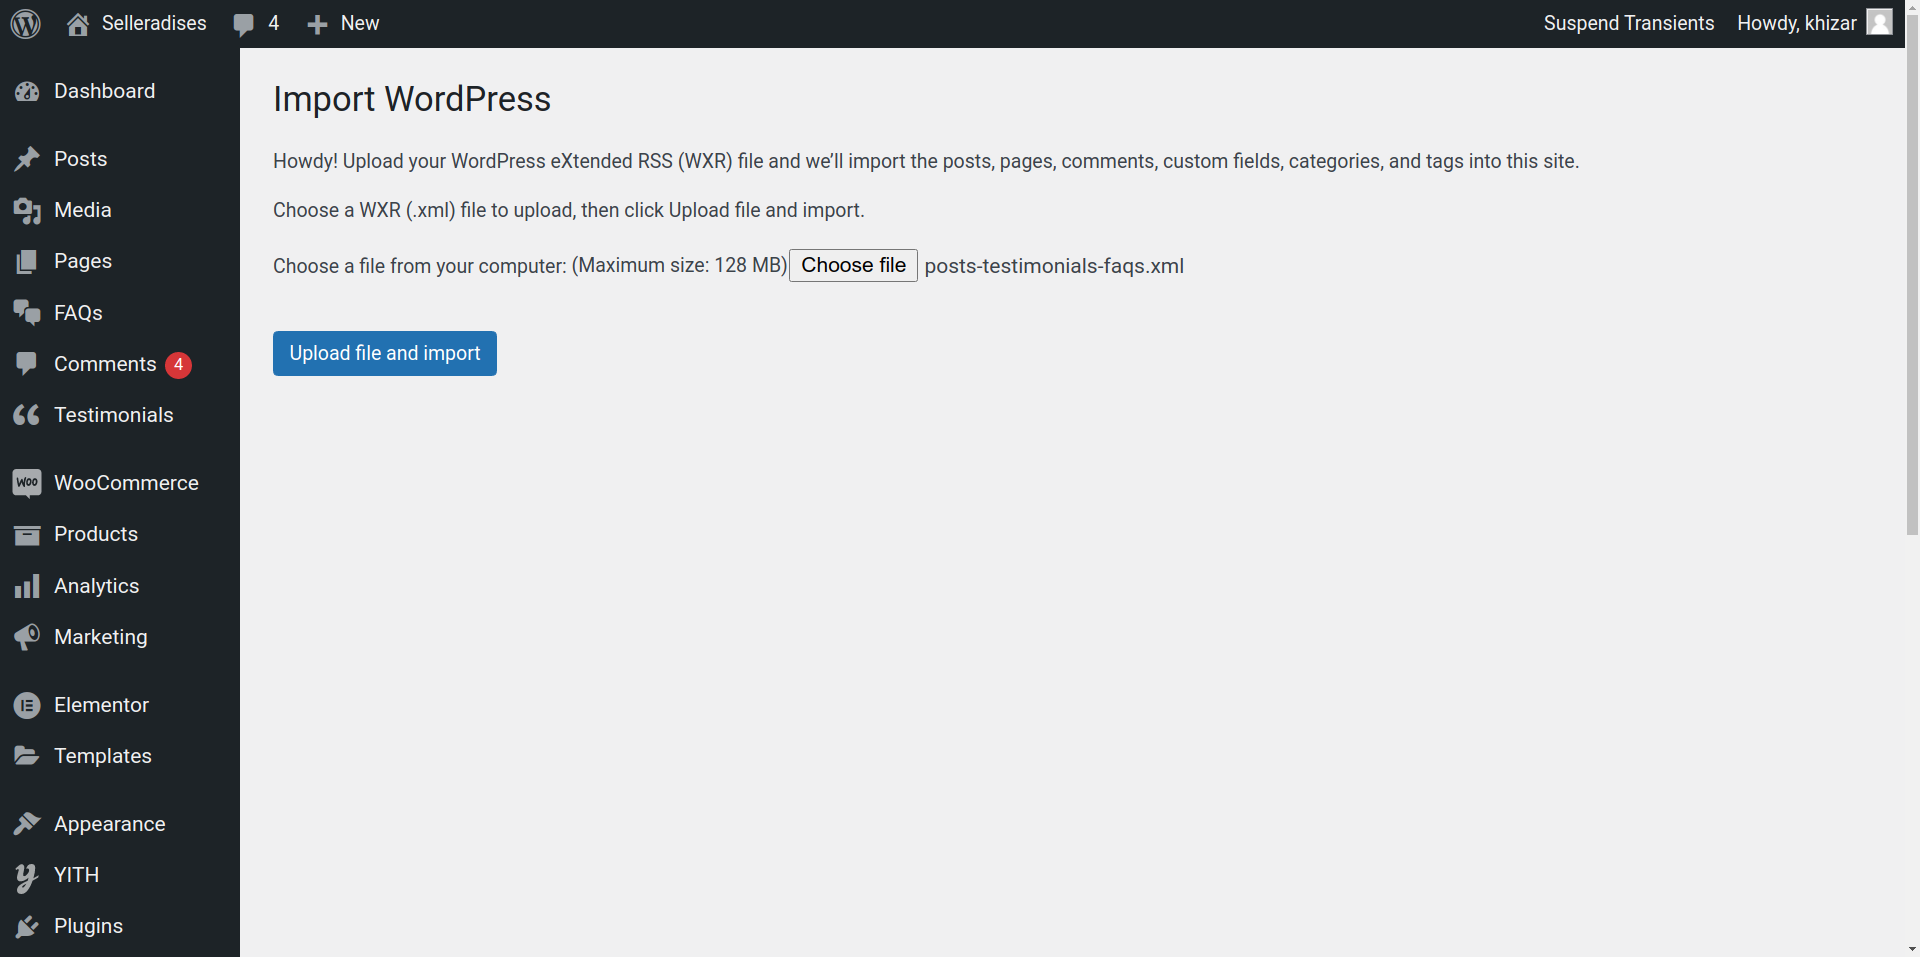Select the Testimonials quote icon
The height and width of the screenshot is (957, 1920).
tap(27, 415)
